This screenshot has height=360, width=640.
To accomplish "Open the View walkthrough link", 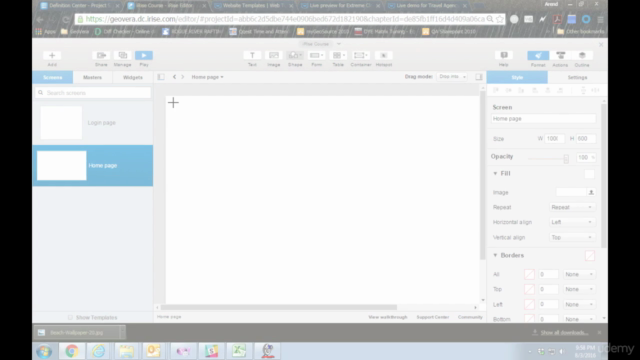I will point(388,317).
